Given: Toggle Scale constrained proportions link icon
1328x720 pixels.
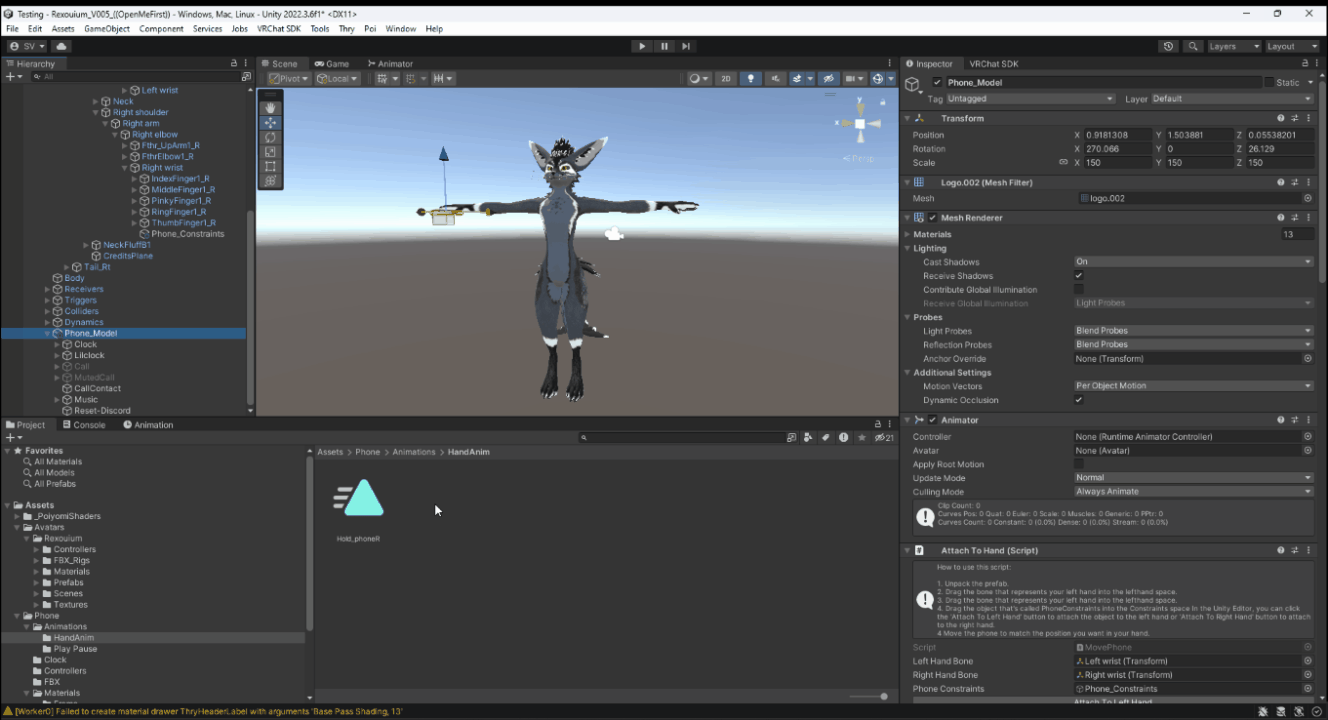Looking at the screenshot, I should point(1063,162).
